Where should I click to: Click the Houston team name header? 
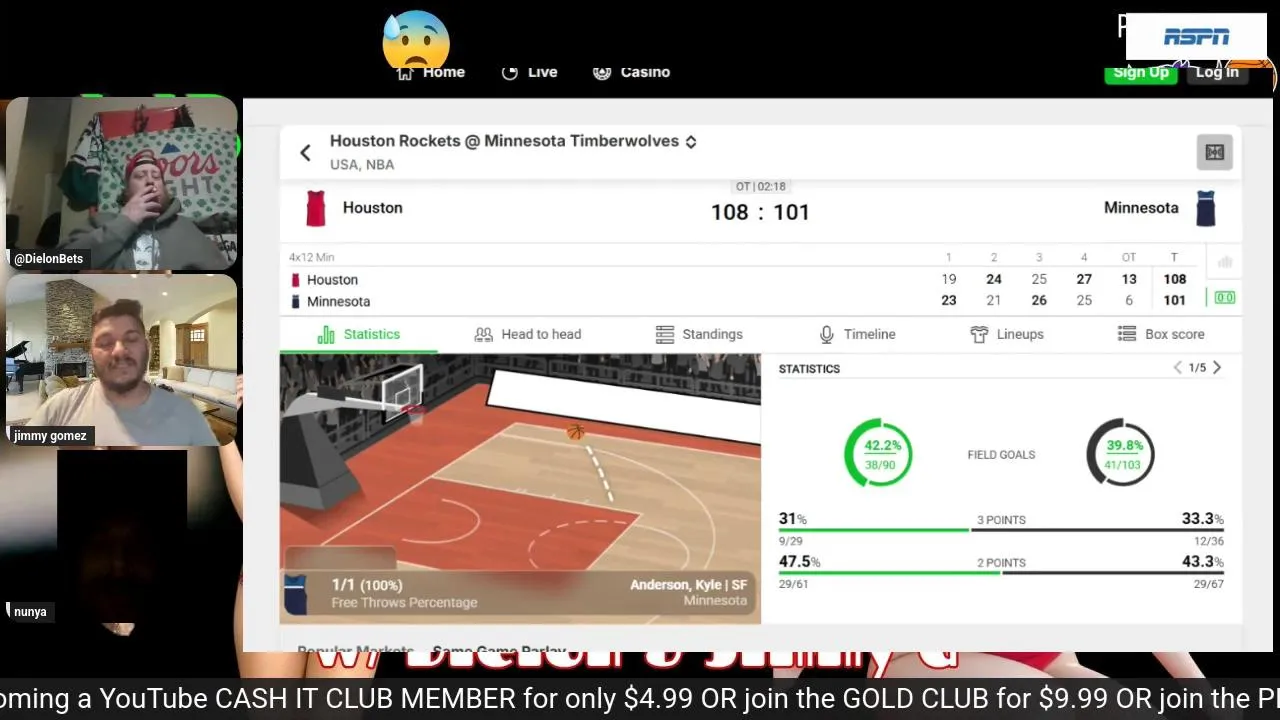click(x=373, y=208)
